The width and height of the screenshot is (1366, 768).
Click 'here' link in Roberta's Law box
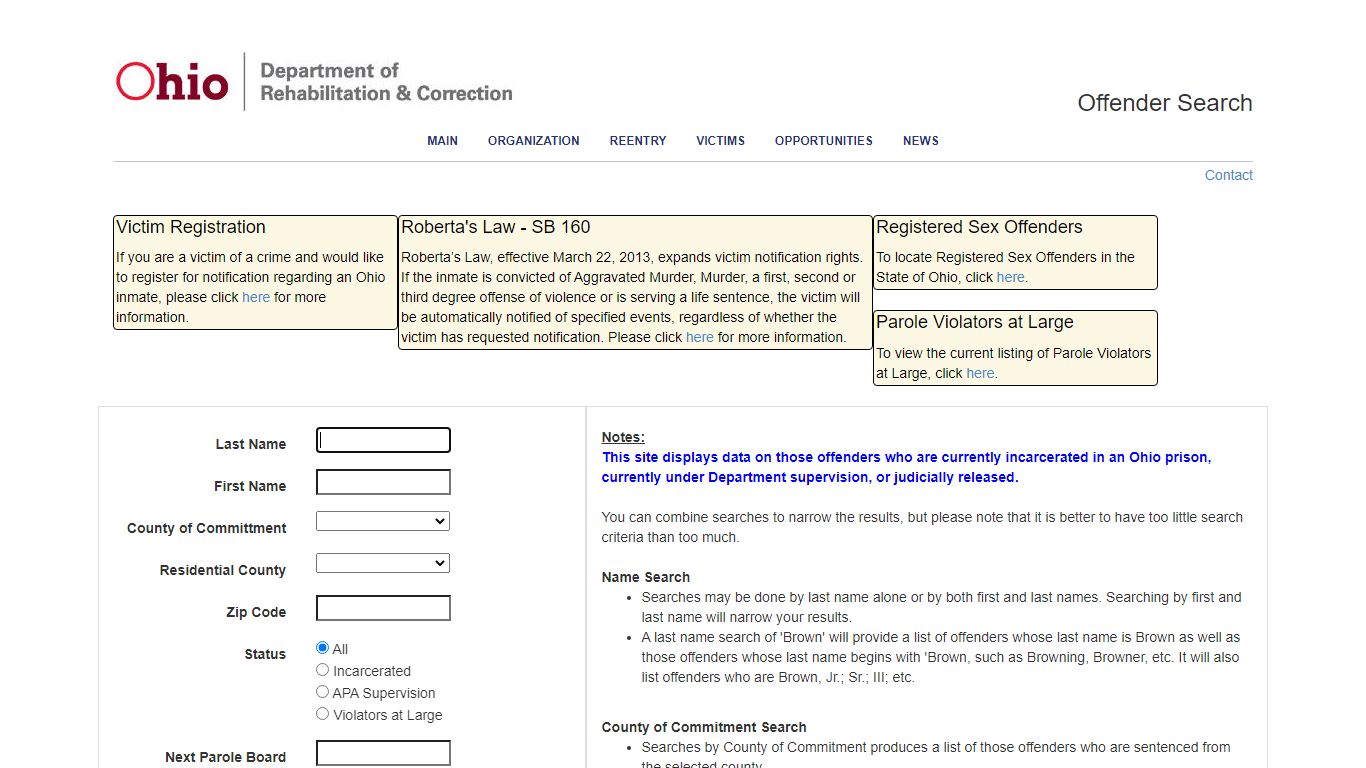(700, 337)
